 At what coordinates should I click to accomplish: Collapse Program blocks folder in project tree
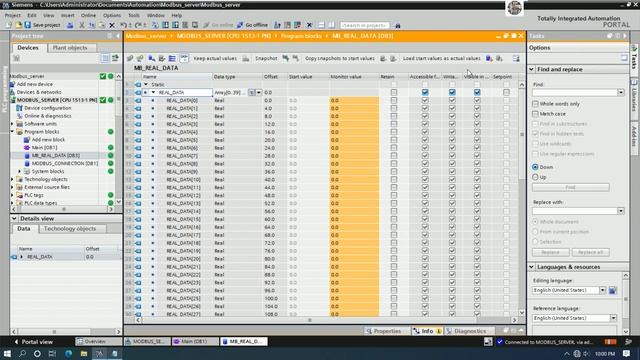tap(12, 131)
